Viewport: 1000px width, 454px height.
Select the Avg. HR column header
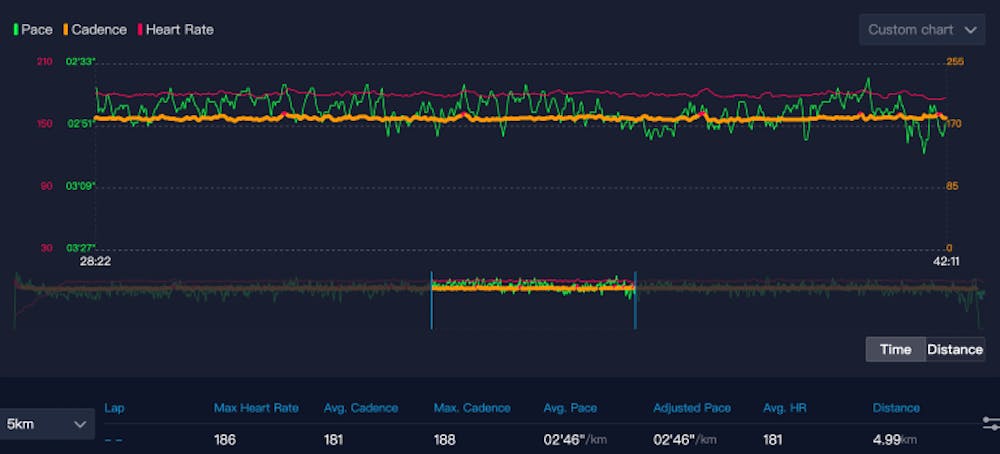point(785,408)
